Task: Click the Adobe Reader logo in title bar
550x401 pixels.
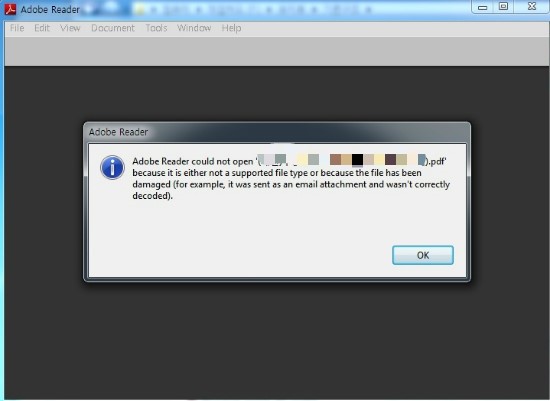Action: click(x=11, y=9)
